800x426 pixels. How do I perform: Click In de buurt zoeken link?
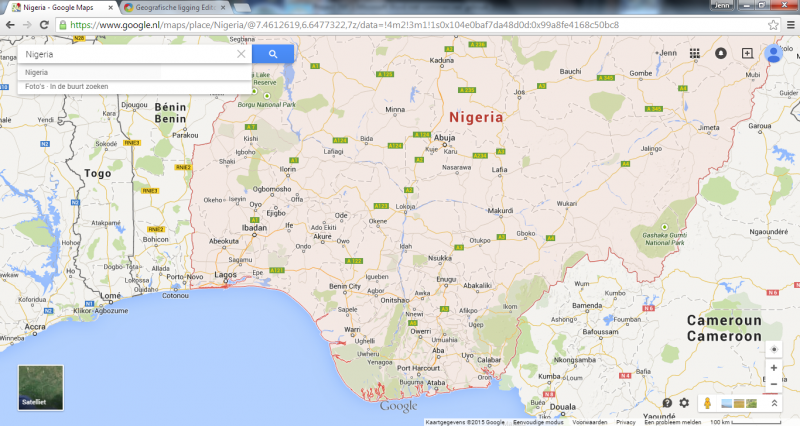[x=79, y=86]
